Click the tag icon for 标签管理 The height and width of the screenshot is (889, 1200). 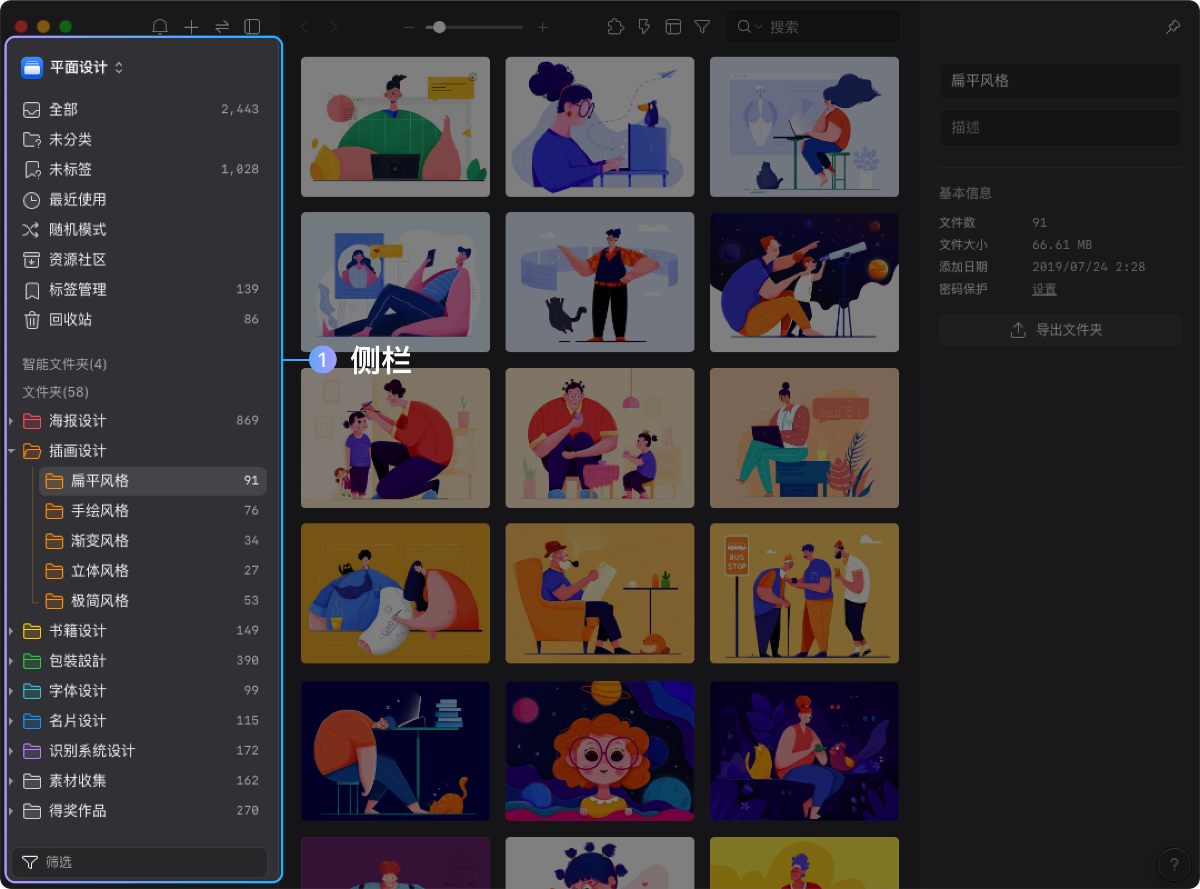click(x=32, y=289)
